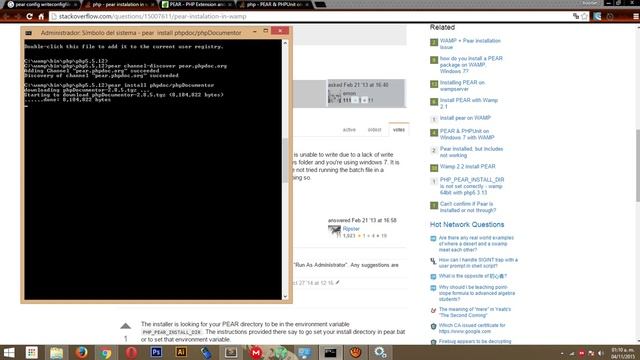Go back with the browser back arrow
The image size is (640, 360).
point(6,16)
